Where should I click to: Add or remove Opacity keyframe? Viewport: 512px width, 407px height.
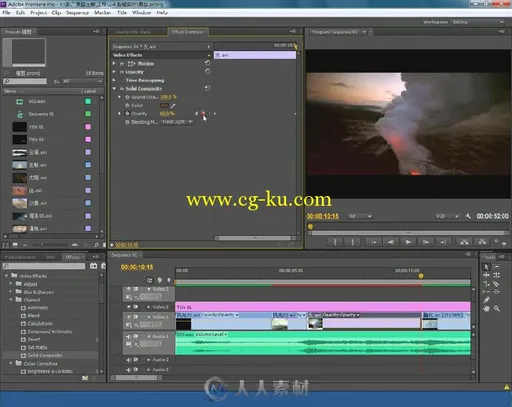203,114
